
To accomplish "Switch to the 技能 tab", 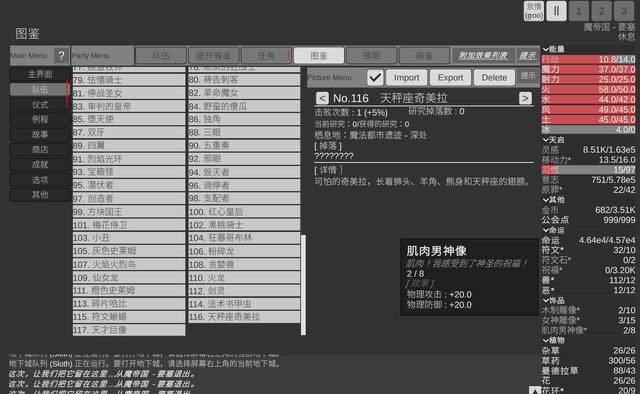I will [371, 56].
